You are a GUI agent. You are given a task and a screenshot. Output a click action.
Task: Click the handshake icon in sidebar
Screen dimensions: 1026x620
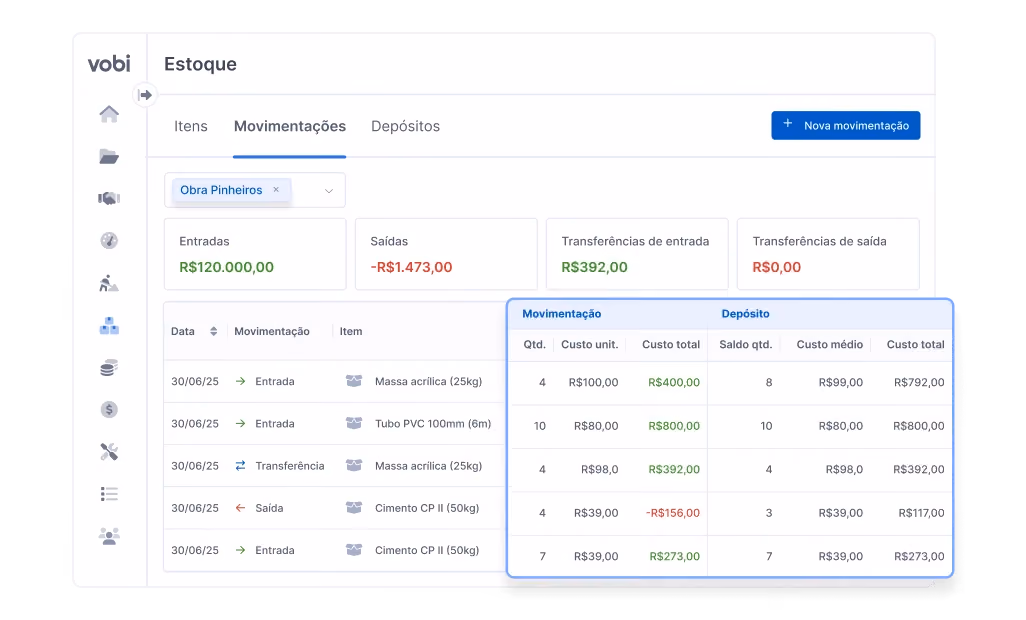click(109, 198)
